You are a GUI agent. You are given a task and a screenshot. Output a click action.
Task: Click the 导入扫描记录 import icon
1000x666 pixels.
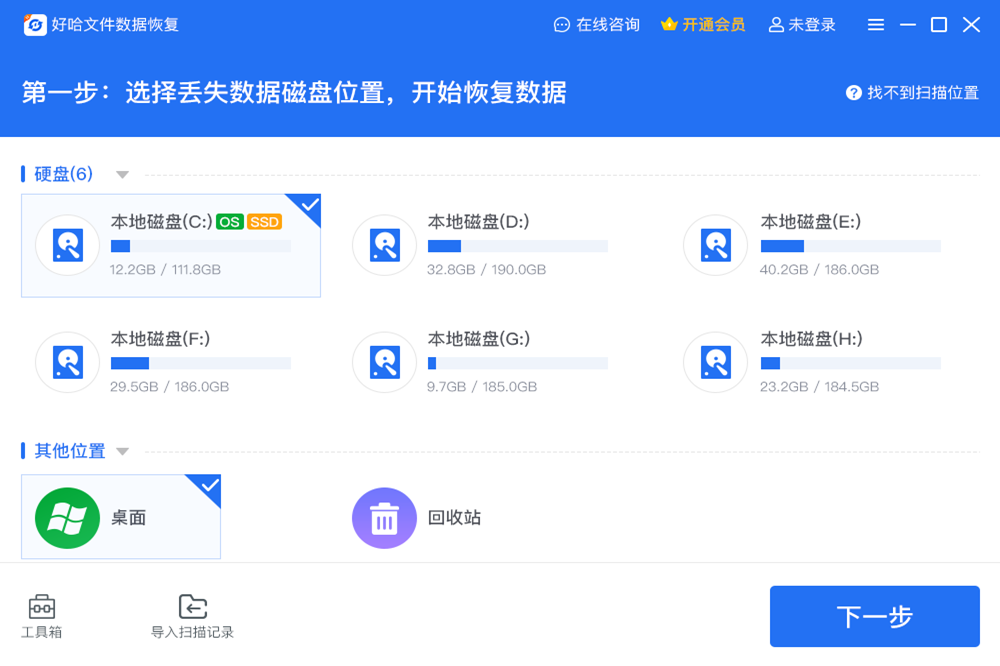click(x=192, y=606)
